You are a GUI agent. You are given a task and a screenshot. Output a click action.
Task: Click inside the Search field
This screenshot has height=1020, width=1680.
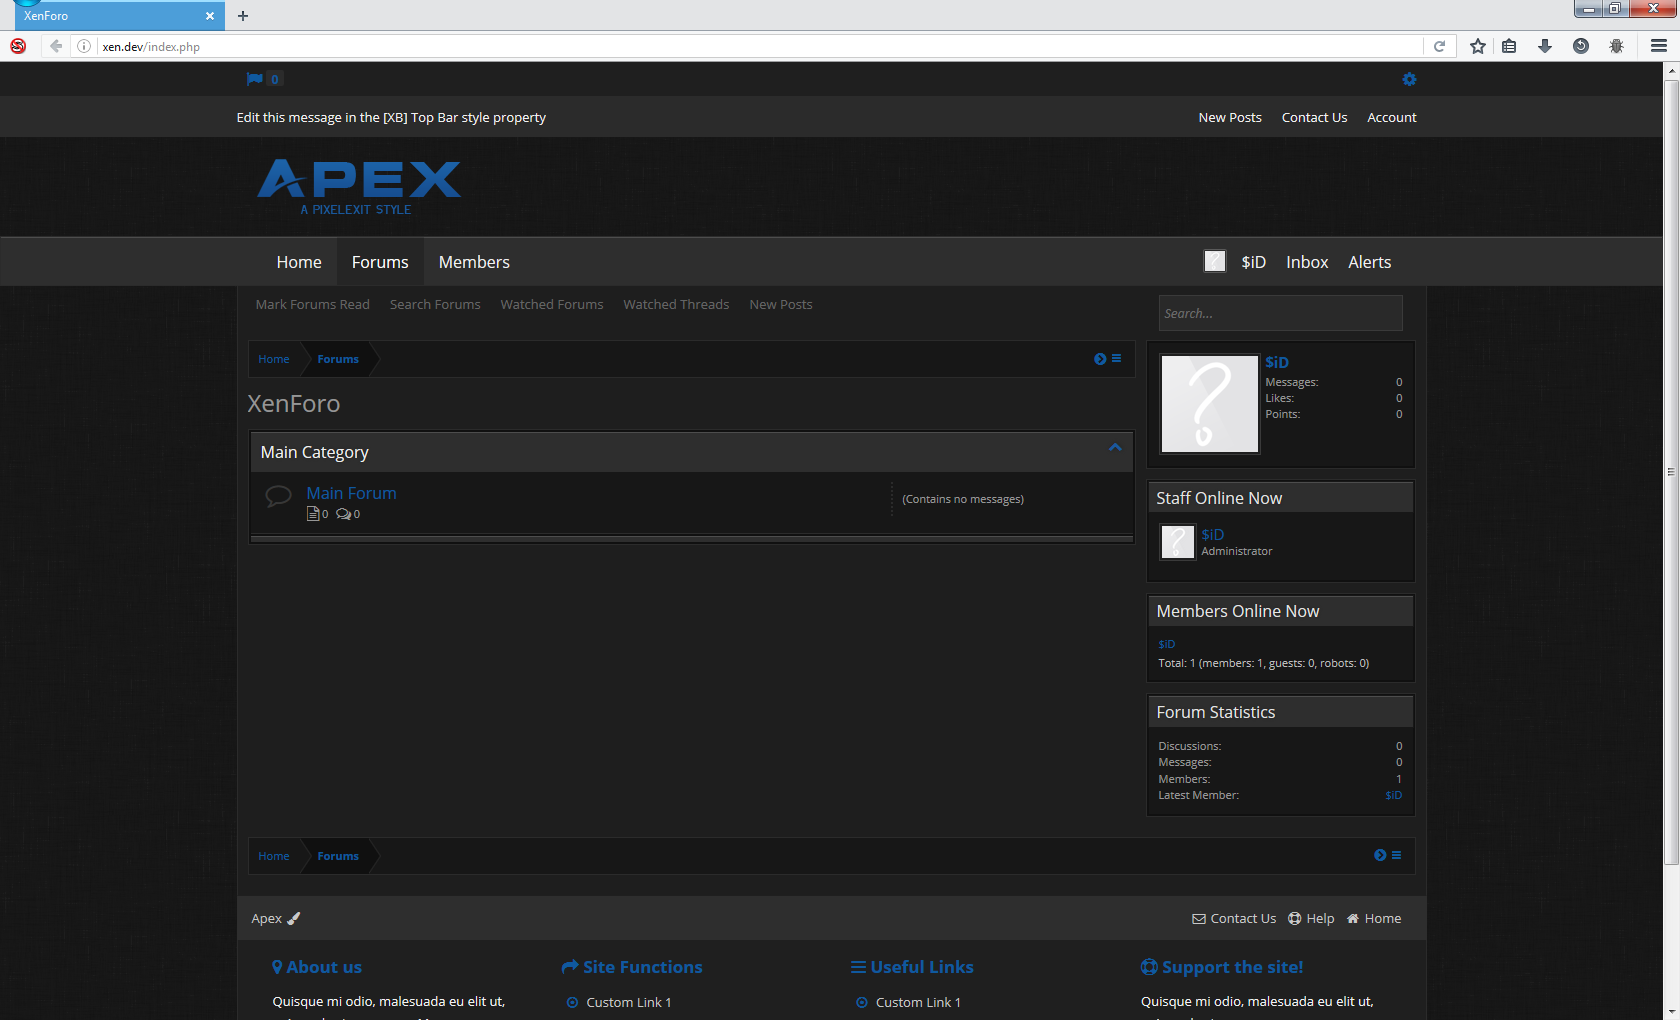[1280, 313]
